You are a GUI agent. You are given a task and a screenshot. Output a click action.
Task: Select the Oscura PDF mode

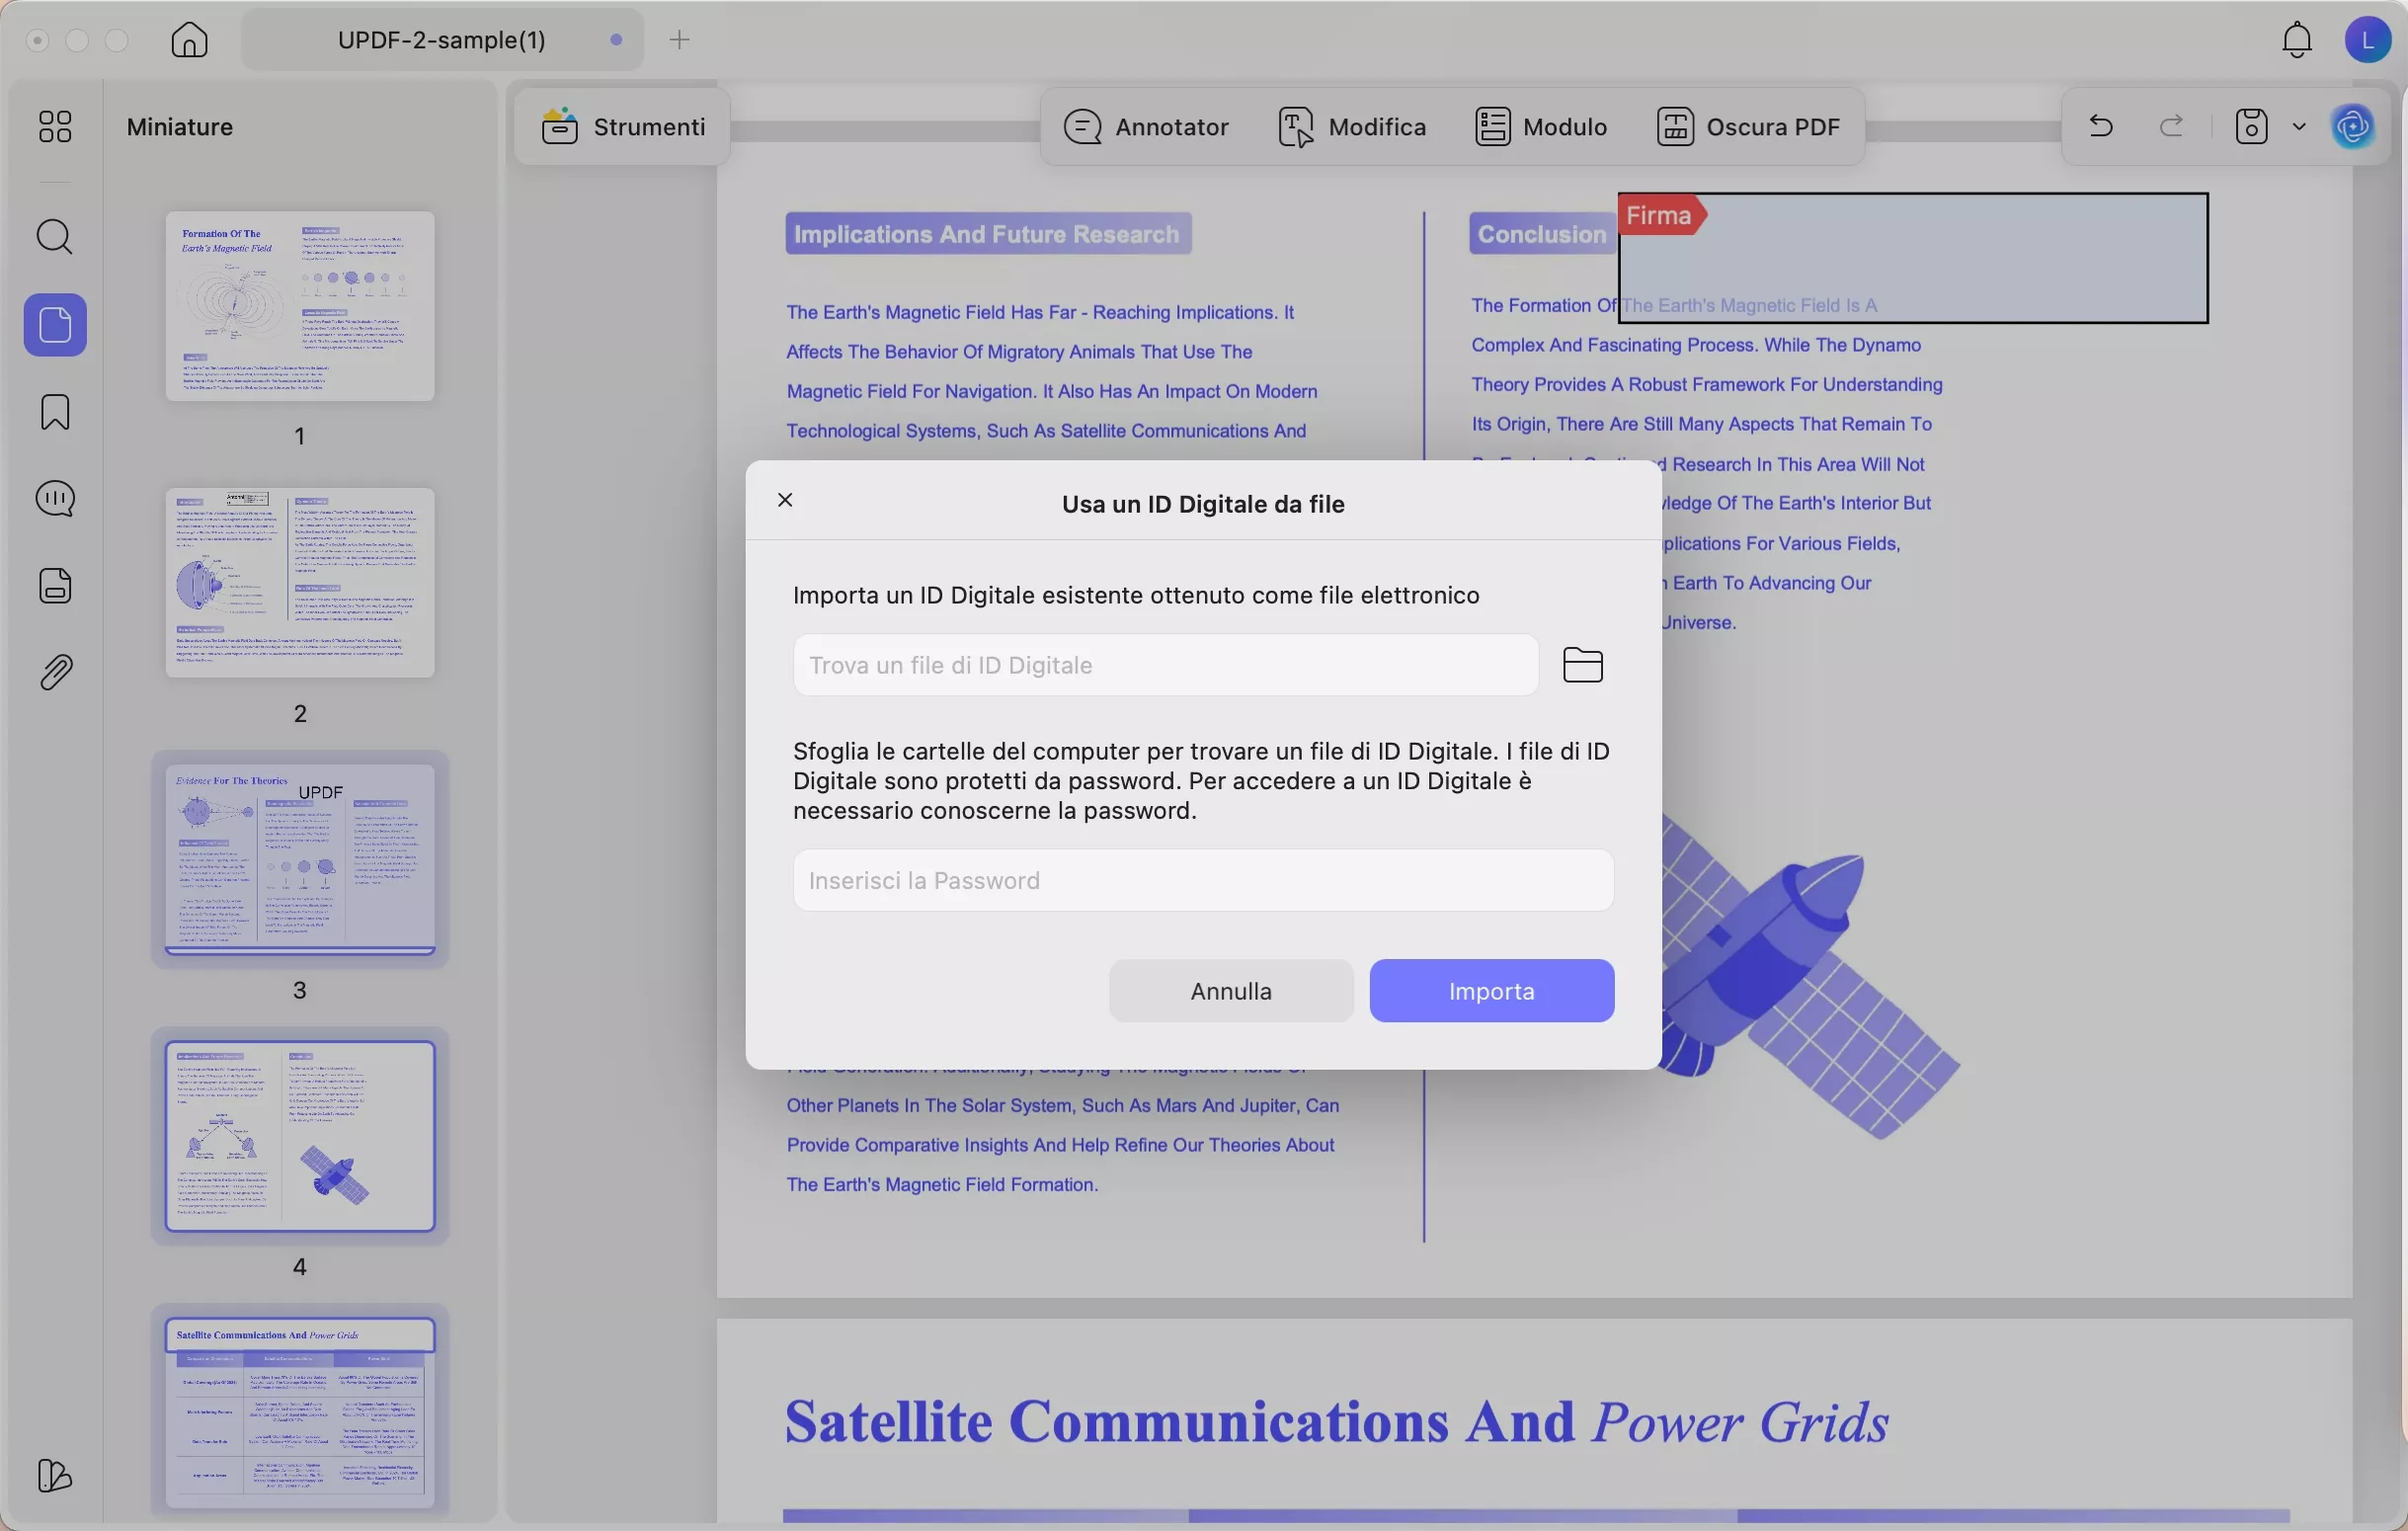(1748, 126)
